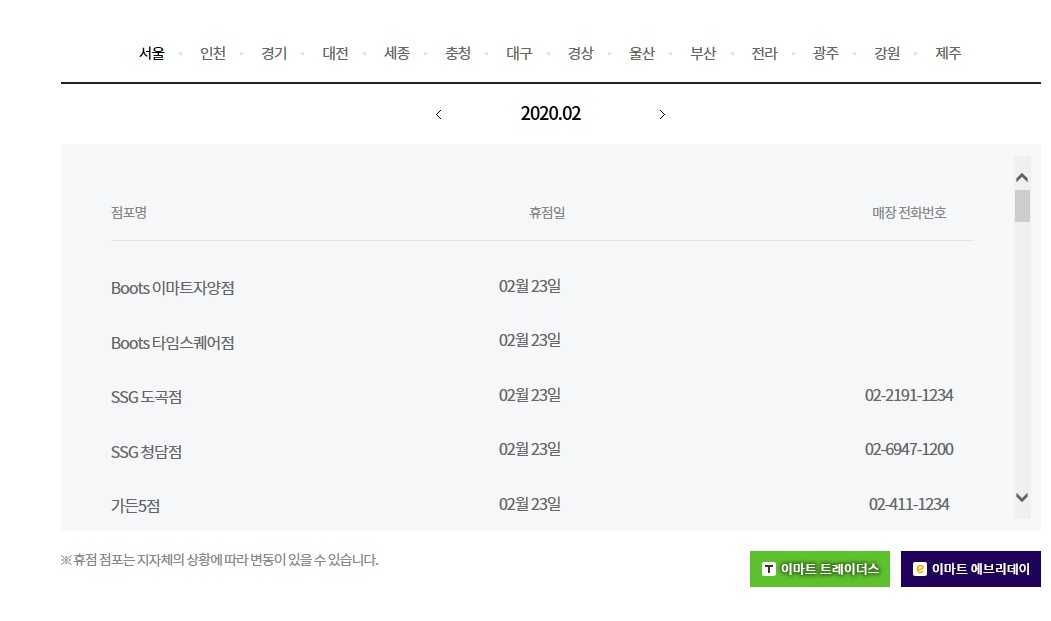The height and width of the screenshot is (621, 1051).
Task: Click the next month arrow
Action: point(662,114)
